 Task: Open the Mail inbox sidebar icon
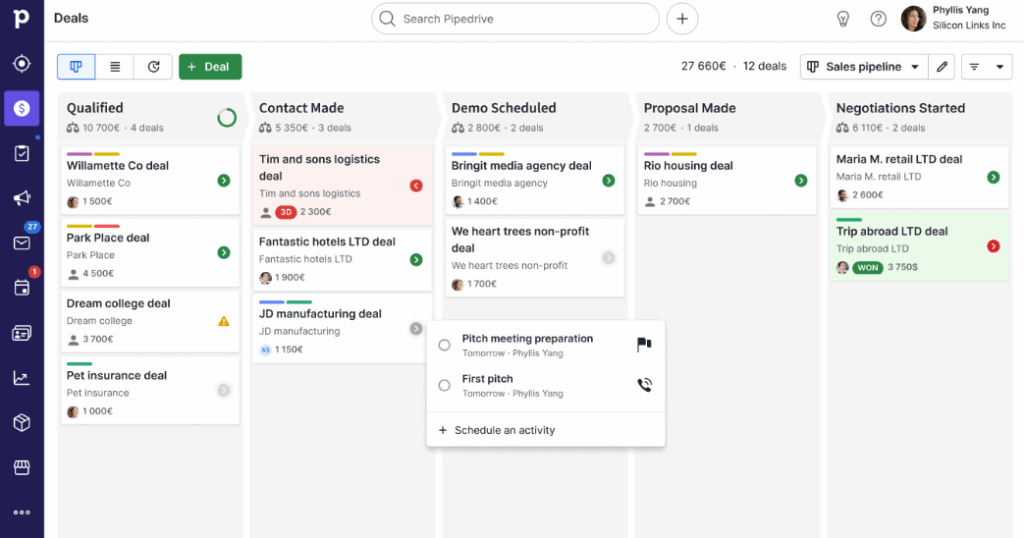coord(21,243)
